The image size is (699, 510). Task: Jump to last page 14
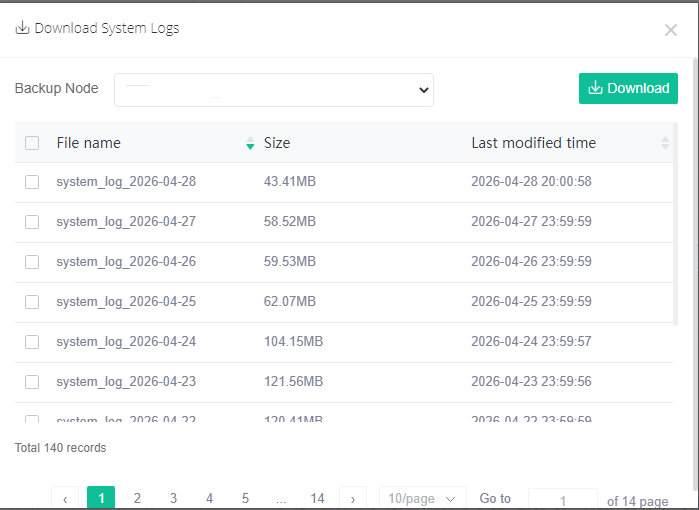pyautogui.click(x=317, y=498)
